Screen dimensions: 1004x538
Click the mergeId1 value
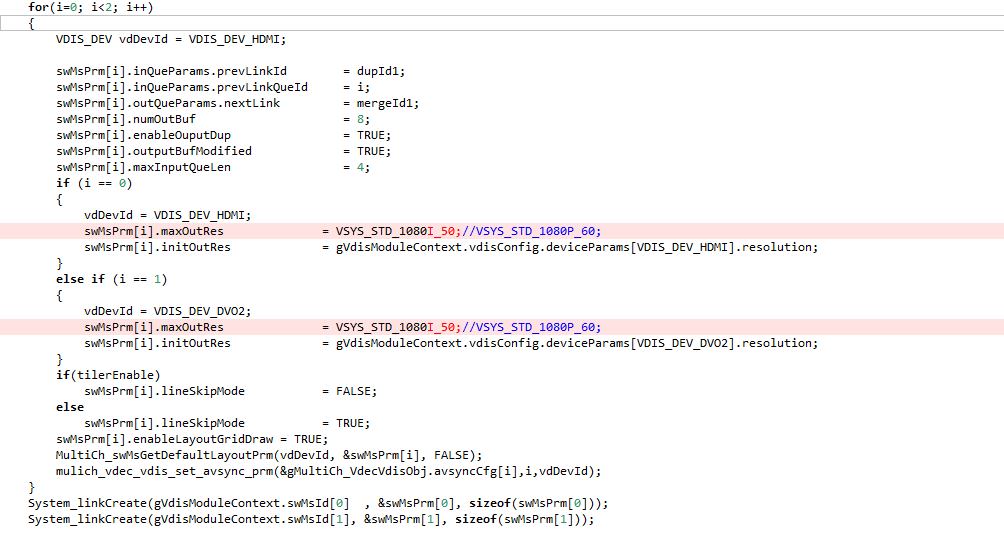[387, 103]
